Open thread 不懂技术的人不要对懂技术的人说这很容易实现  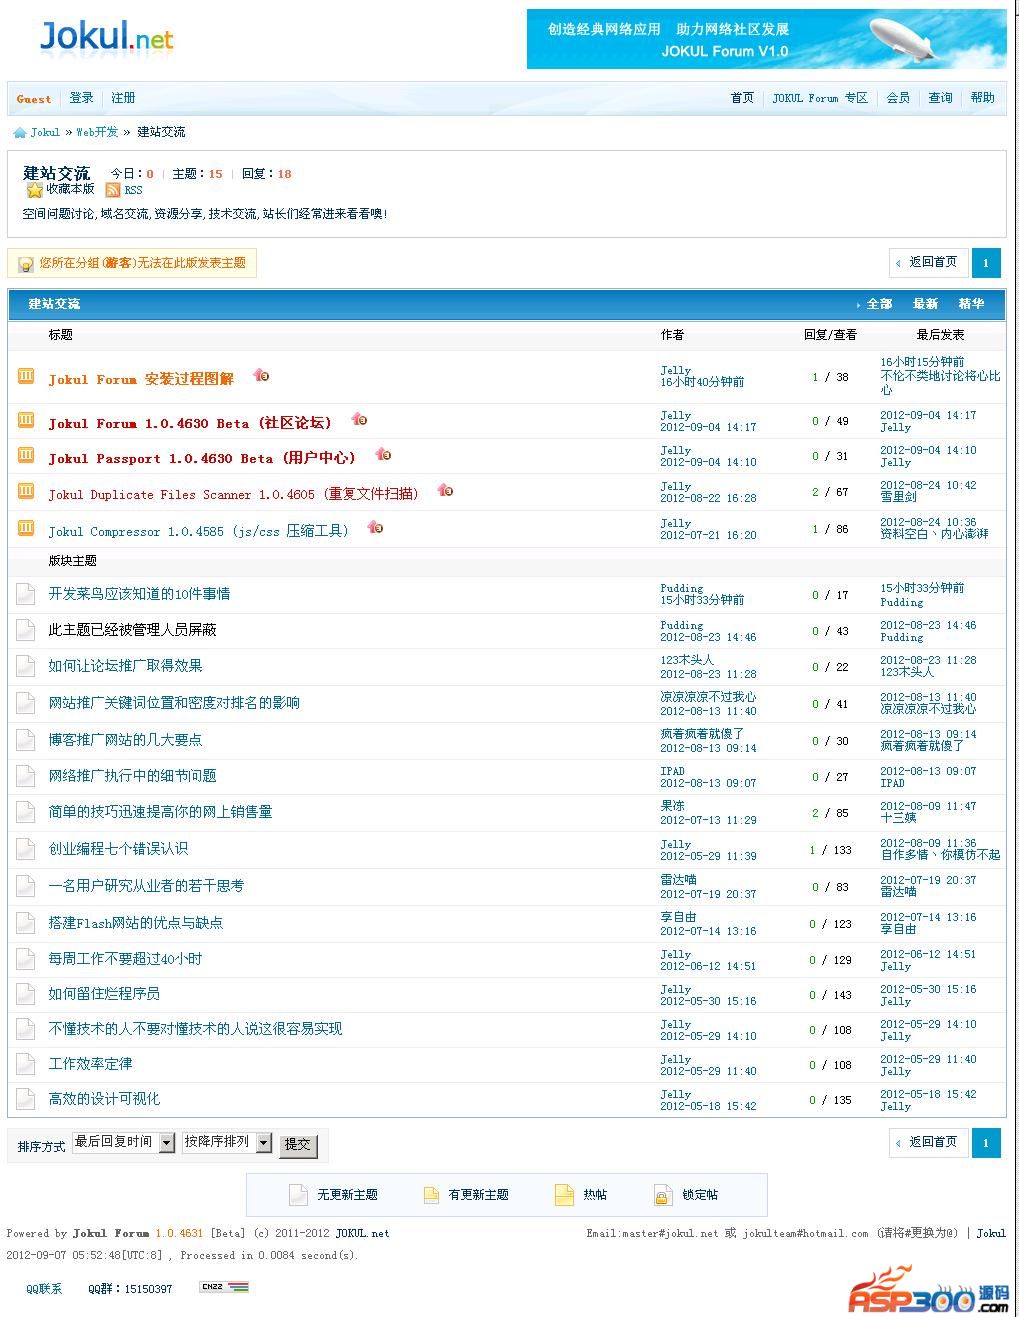[195, 1029]
